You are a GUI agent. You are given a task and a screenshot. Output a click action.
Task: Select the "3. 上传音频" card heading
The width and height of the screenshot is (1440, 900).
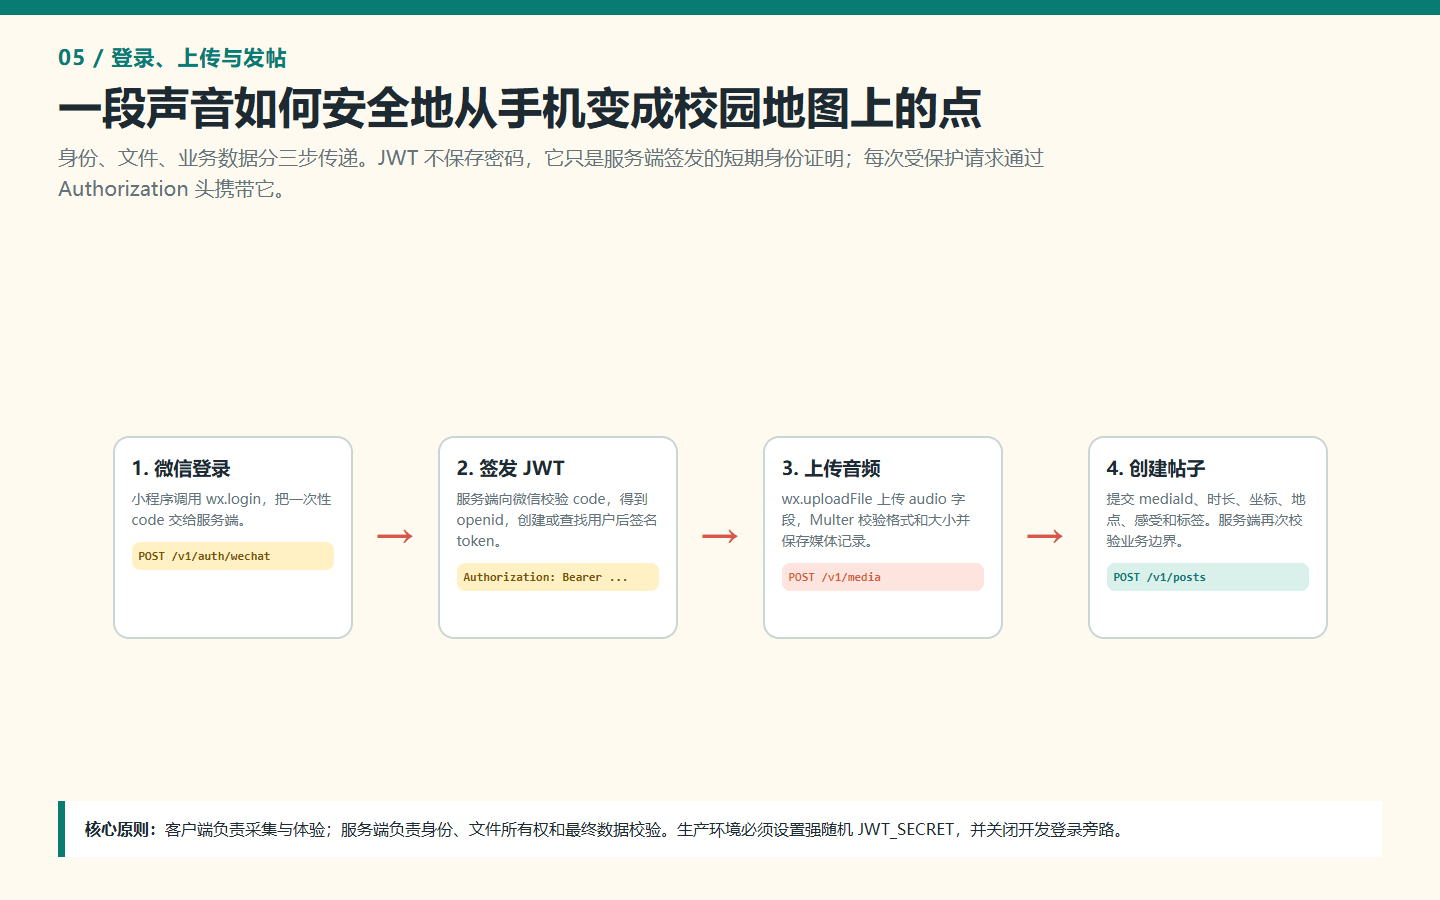point(831,468)
